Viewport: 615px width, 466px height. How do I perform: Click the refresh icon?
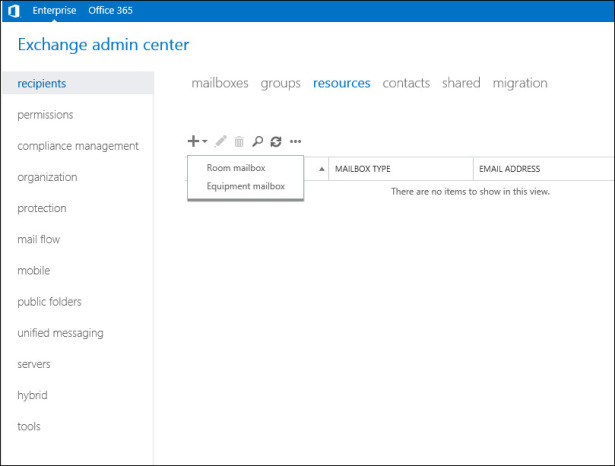(276, 141)
